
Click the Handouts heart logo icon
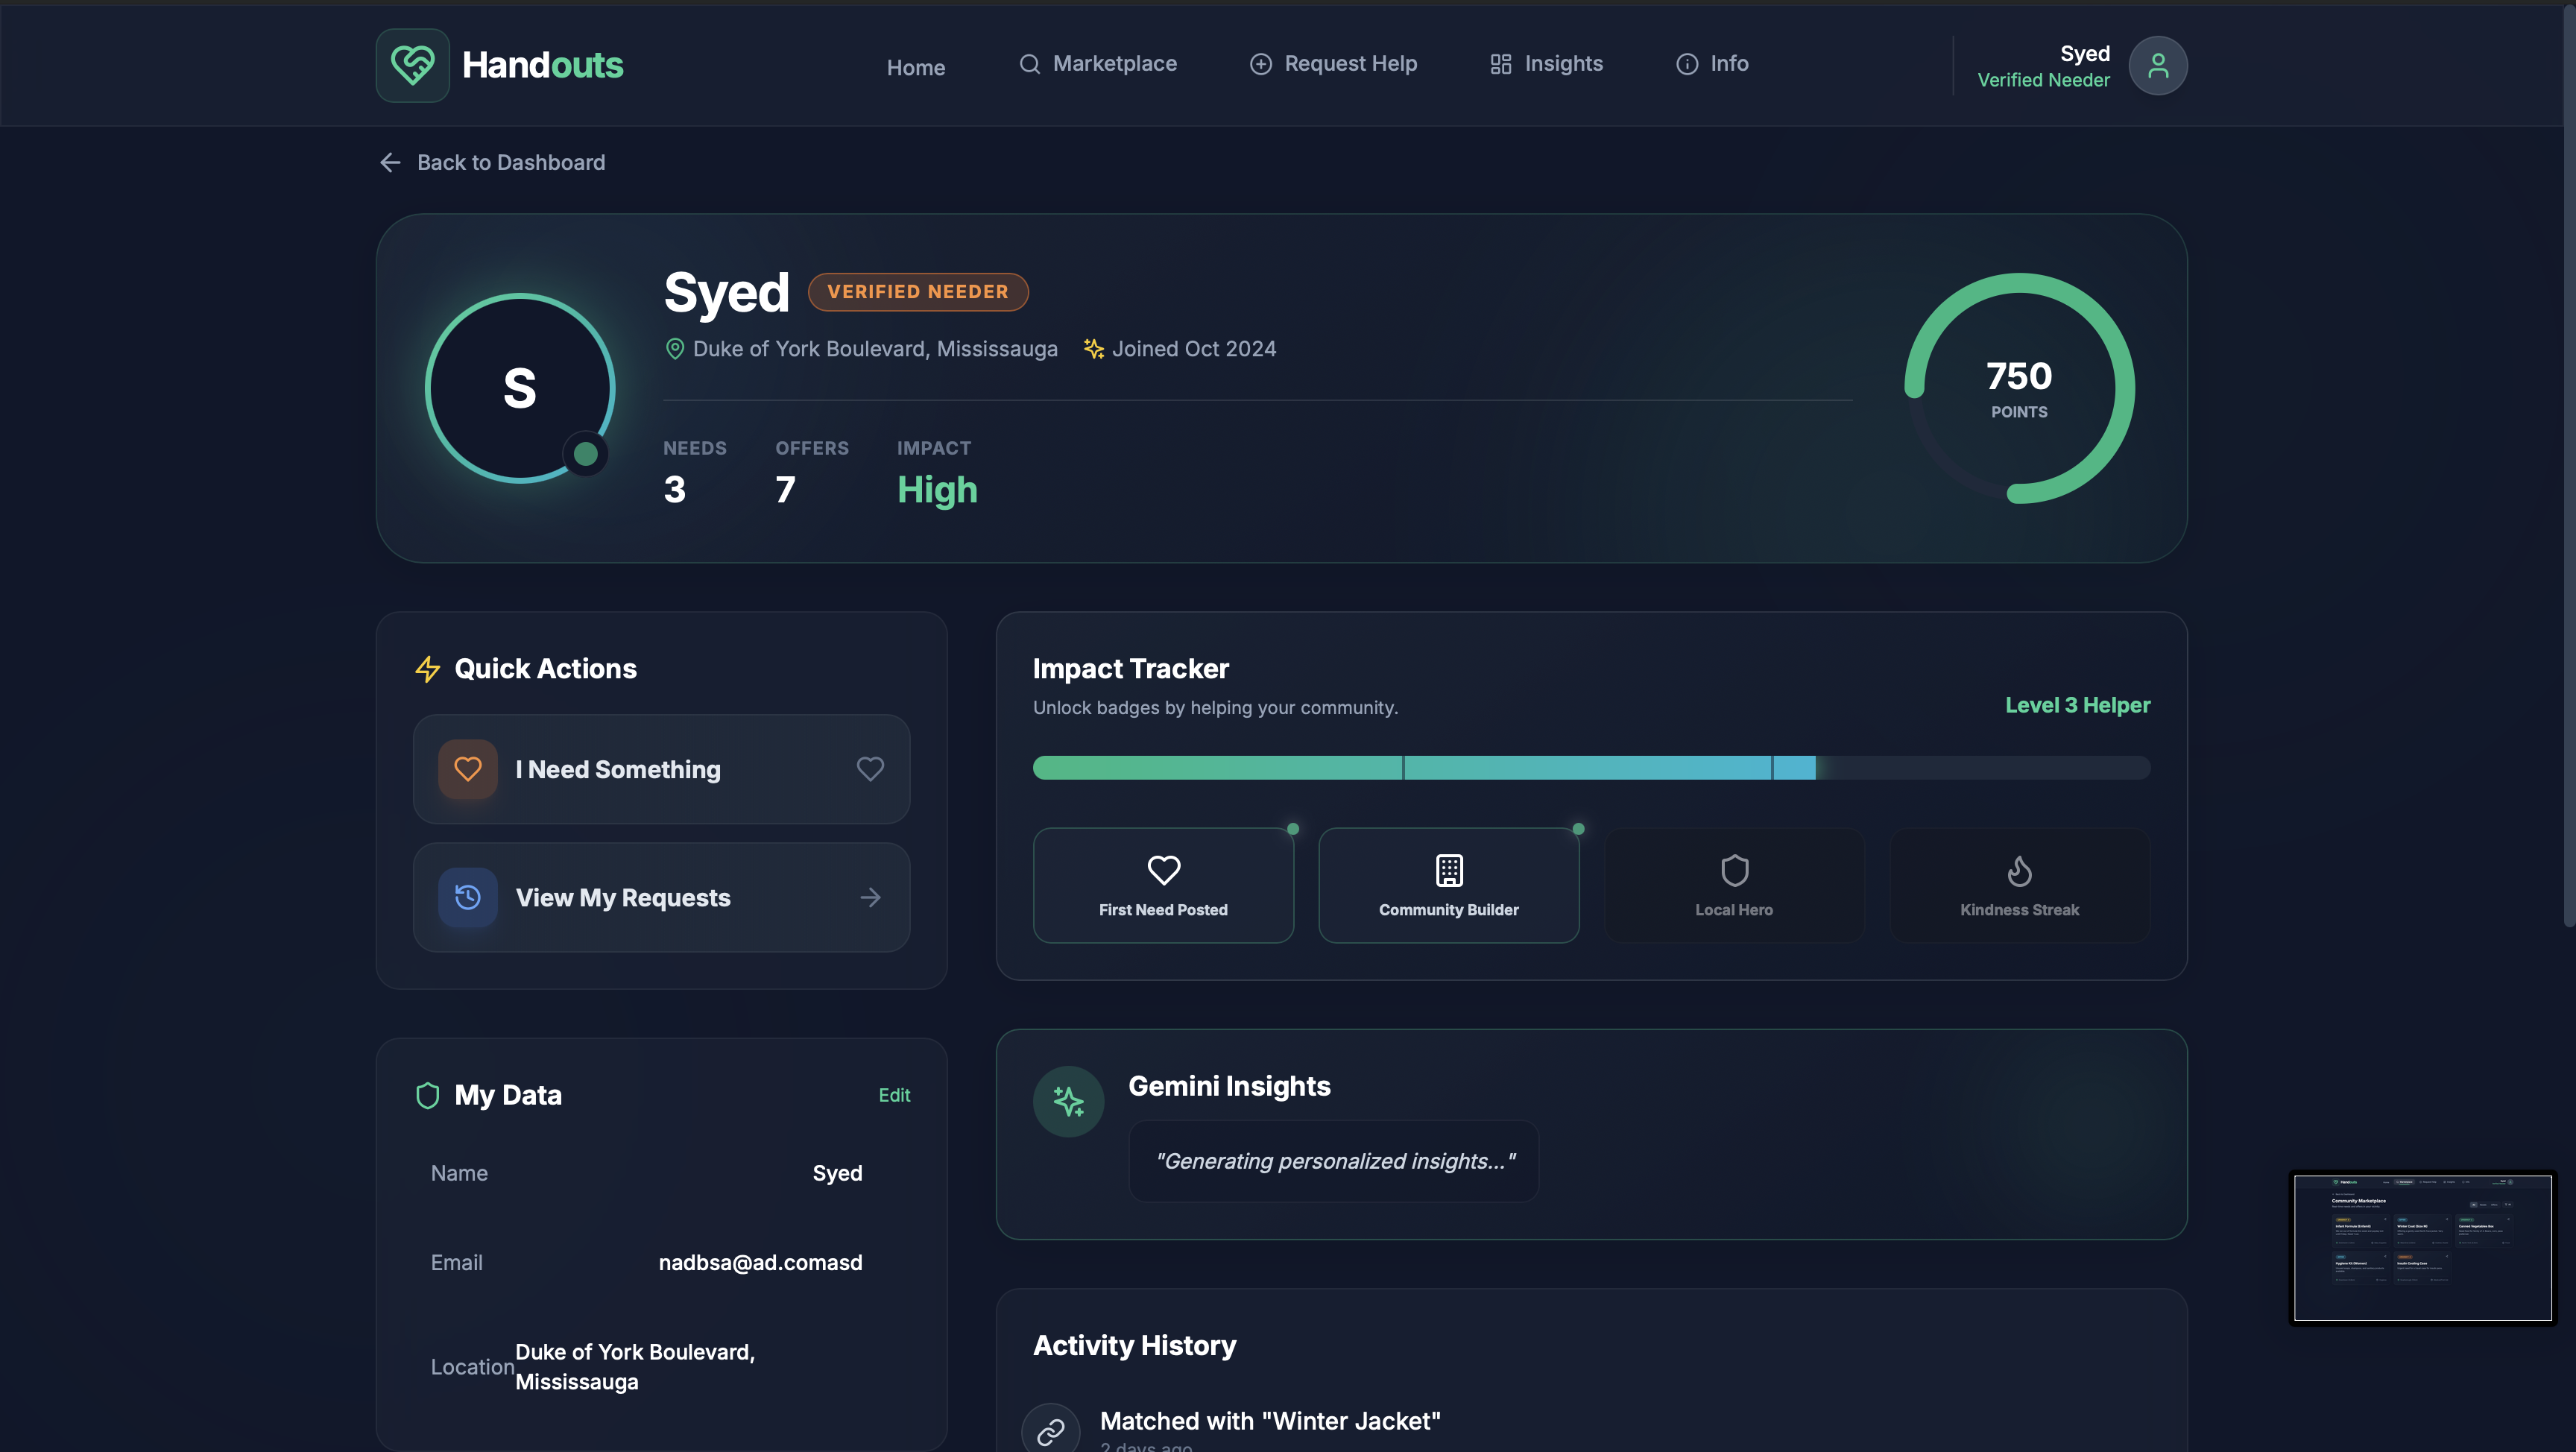coord(412,65)
